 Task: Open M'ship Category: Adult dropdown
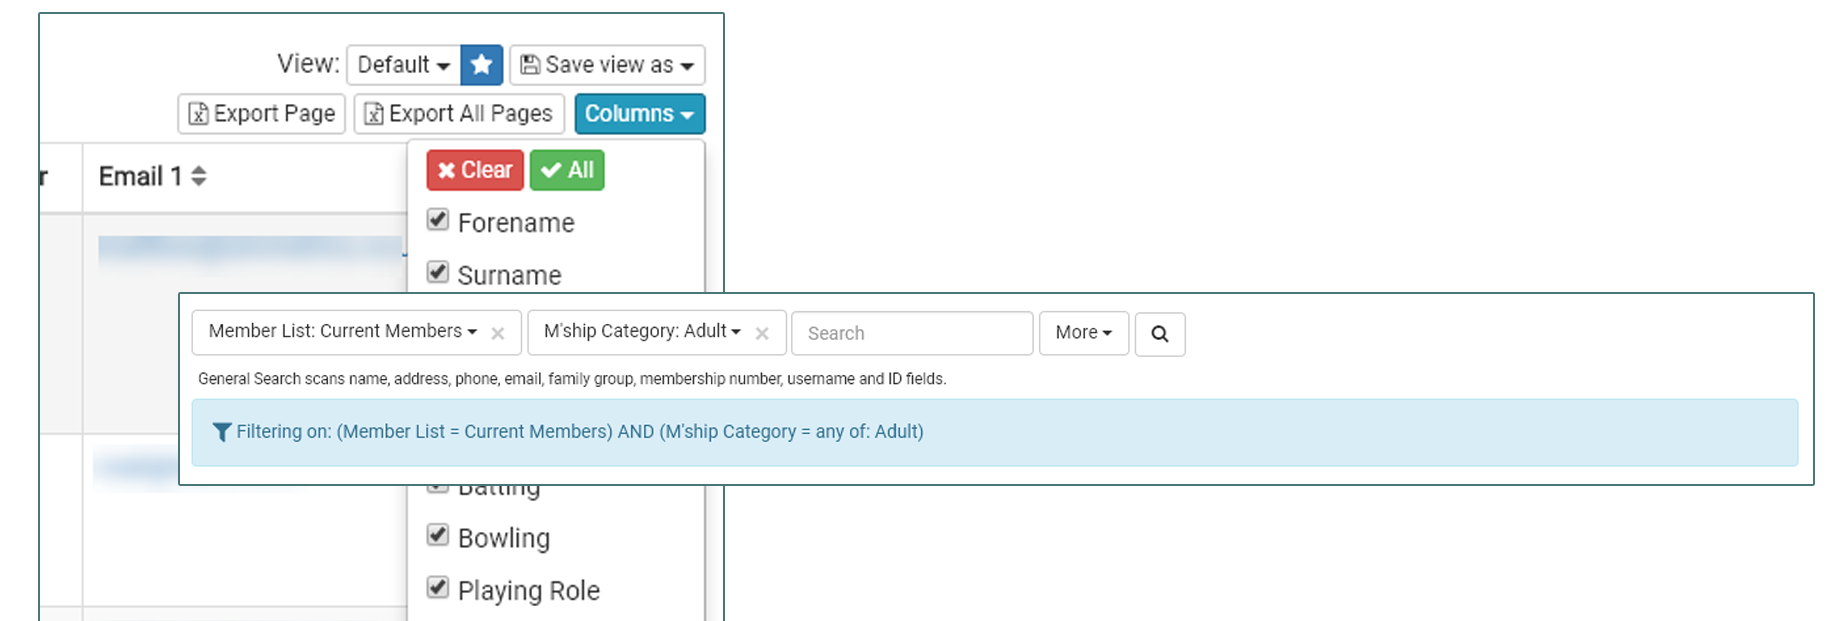point(641,332)
